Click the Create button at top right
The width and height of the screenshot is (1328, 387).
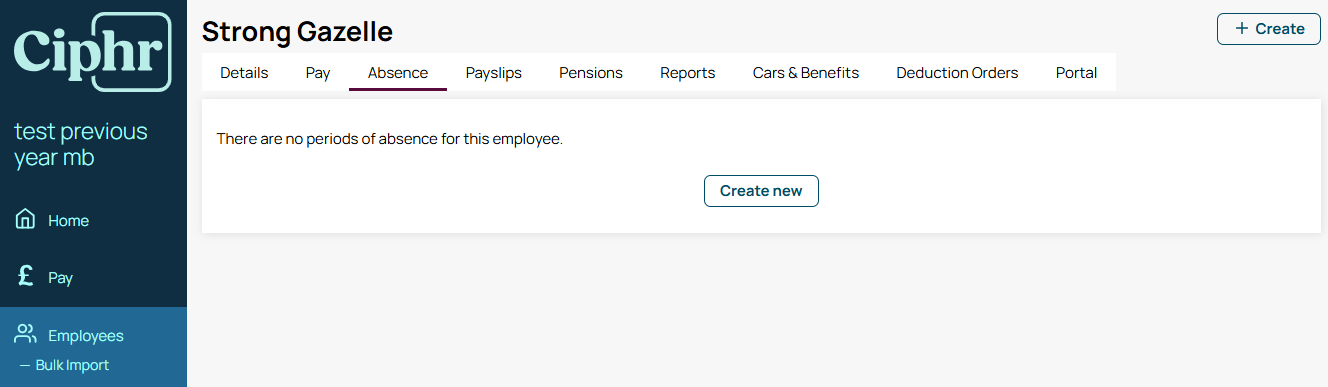[1269, 29]
